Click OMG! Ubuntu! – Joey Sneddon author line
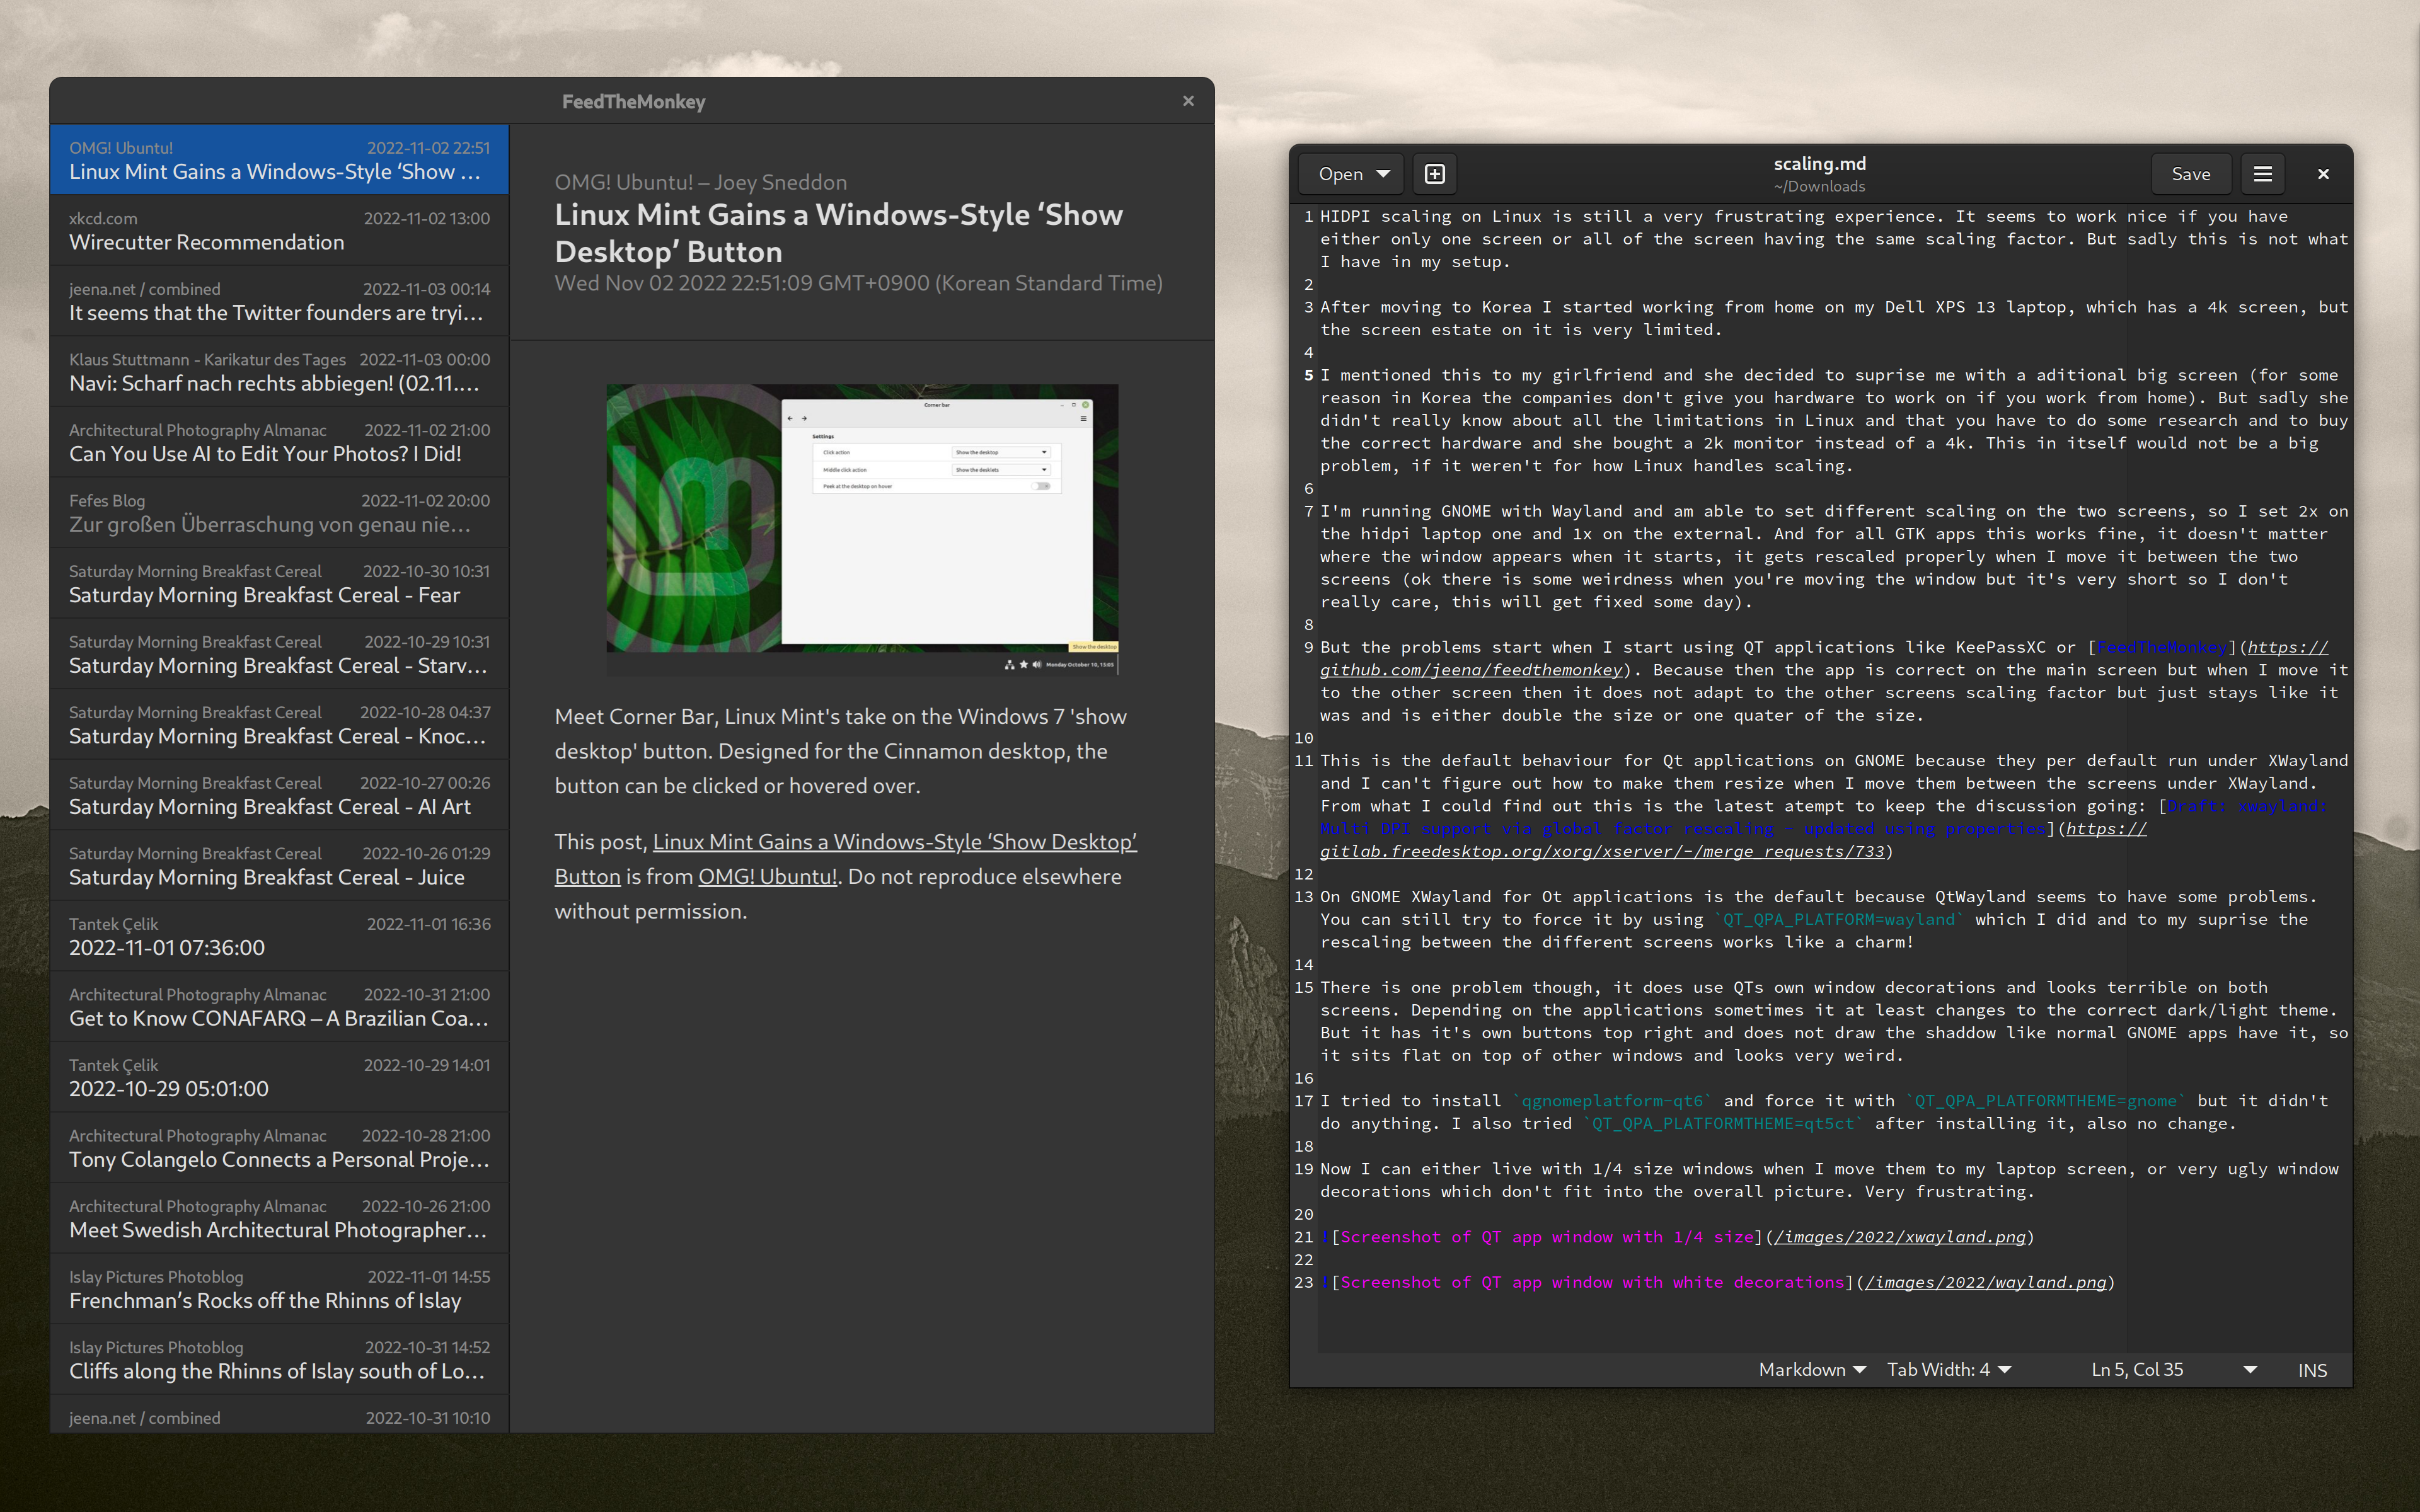Screen dimensions: 2420x1512 (701, 182)
